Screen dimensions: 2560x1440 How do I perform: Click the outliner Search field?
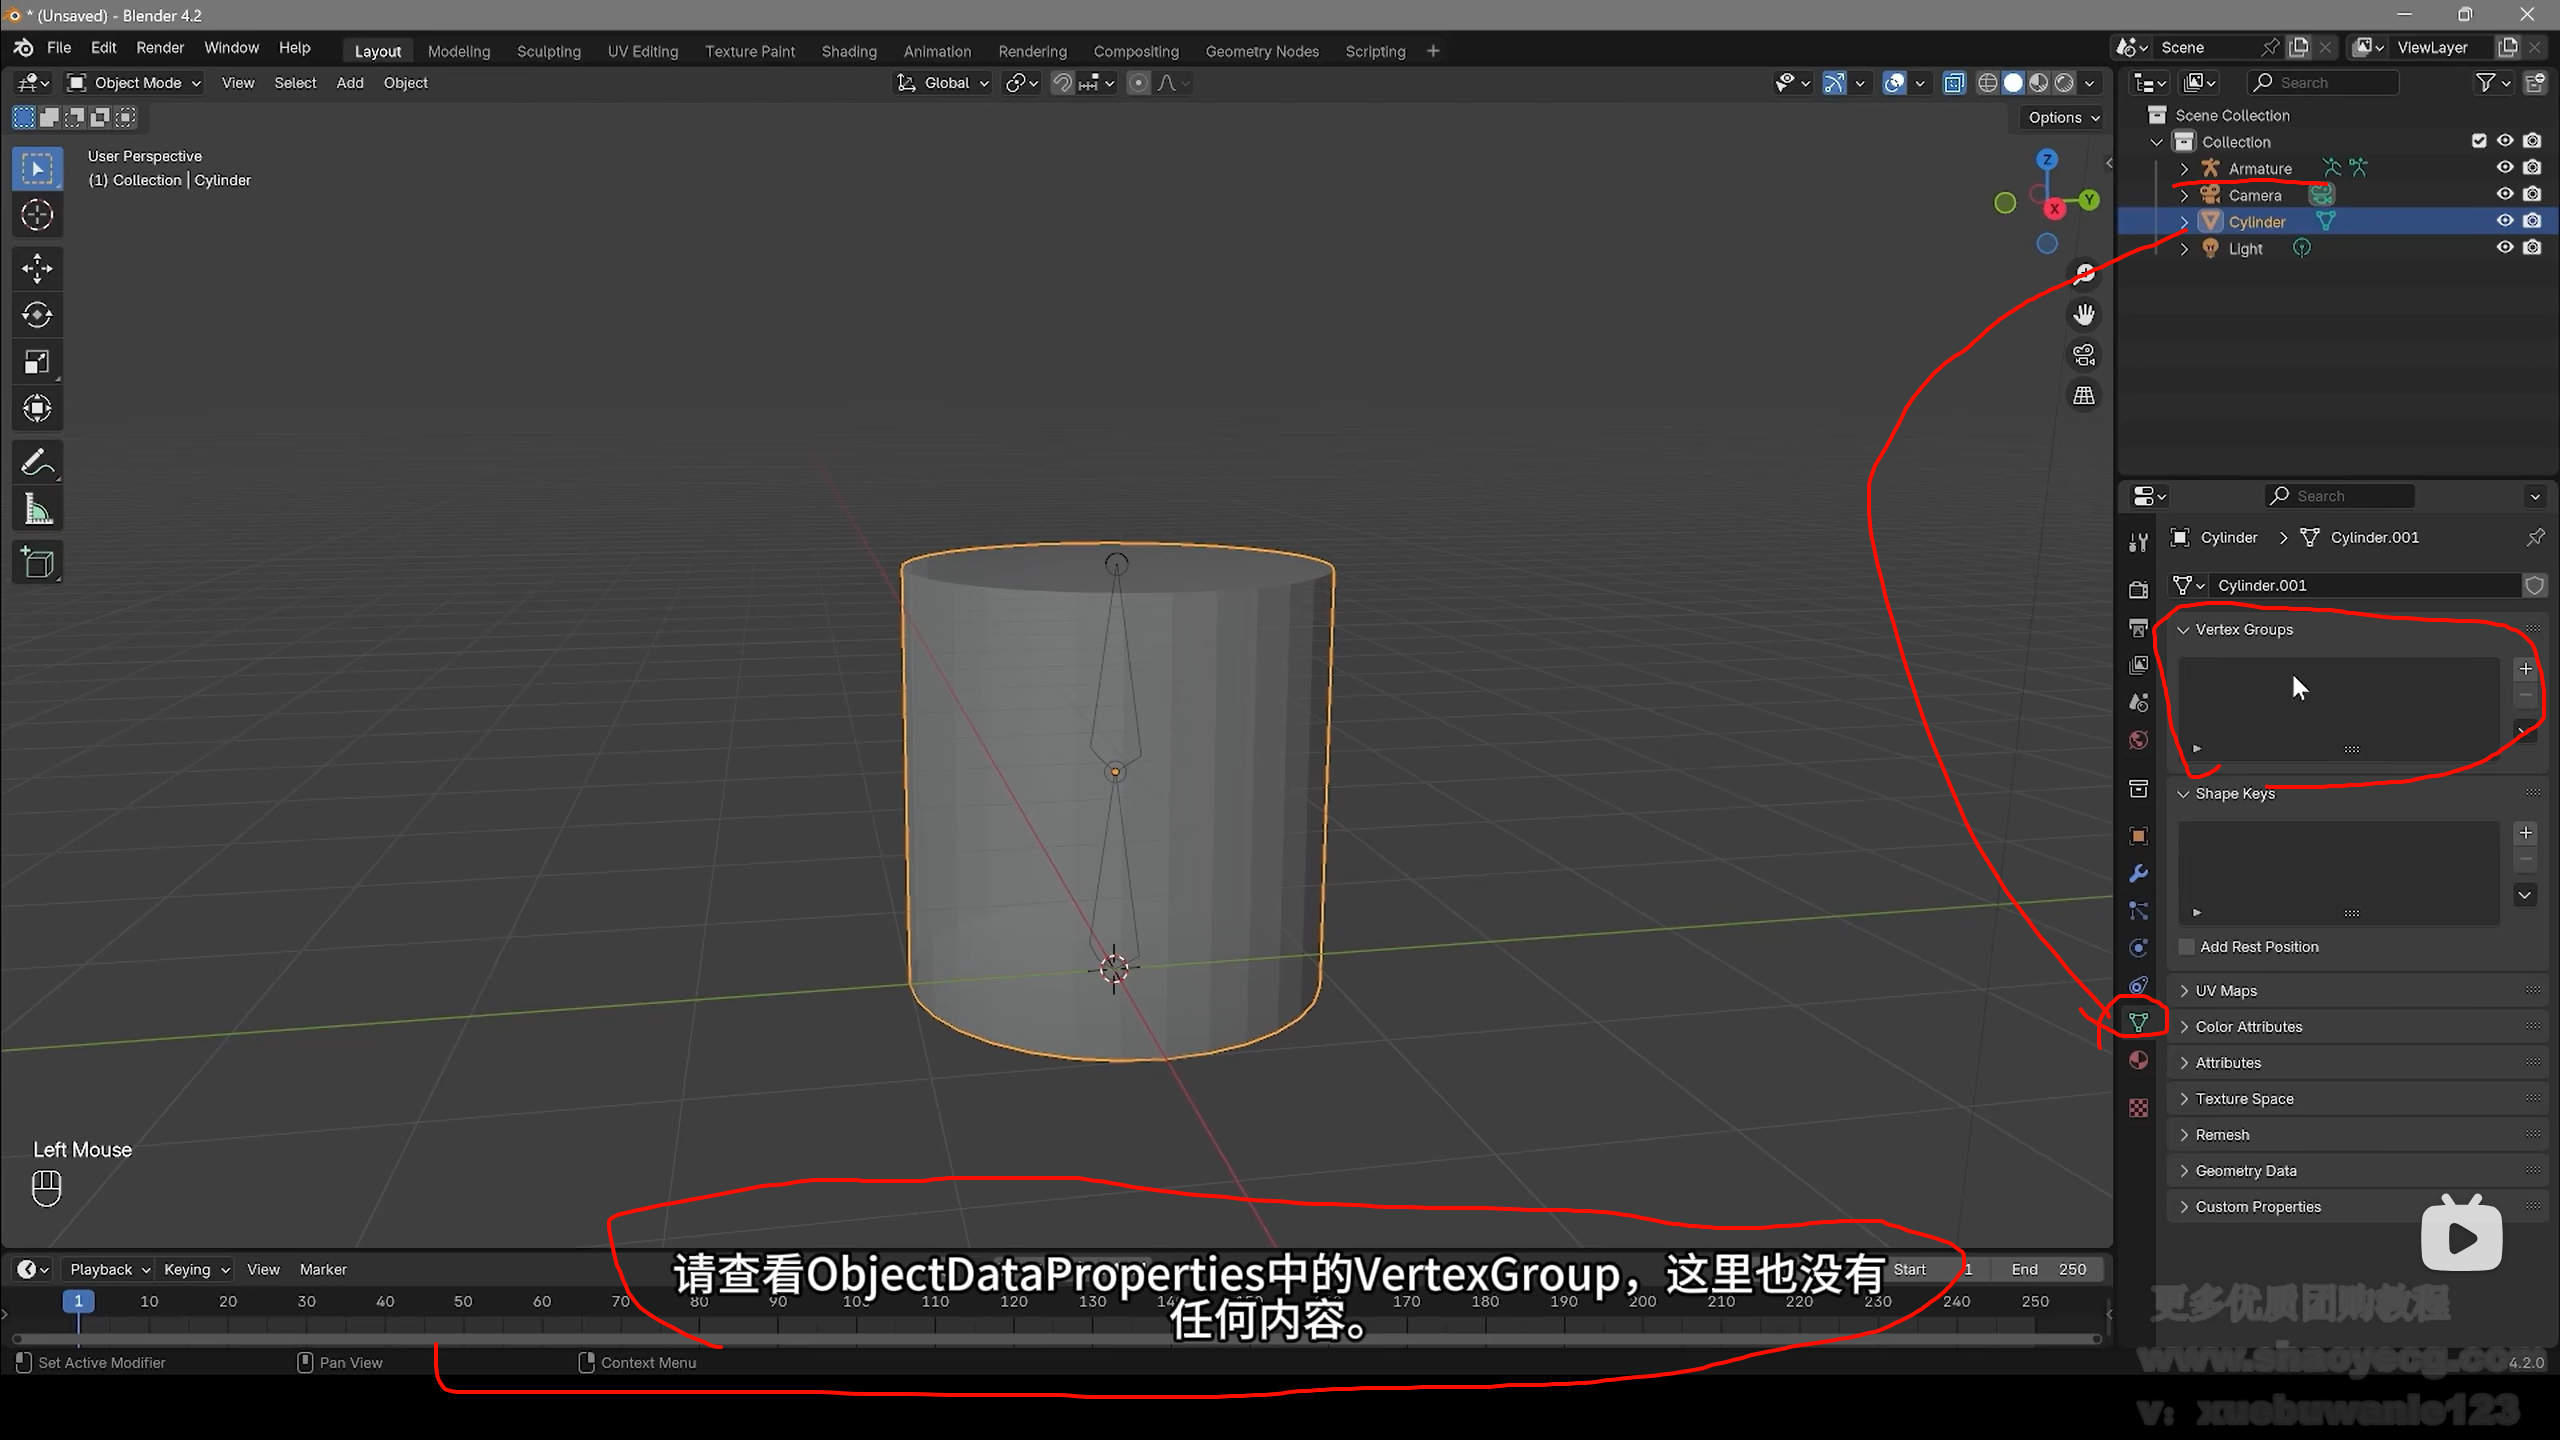pyautogui.click(x=2322, y=83)
